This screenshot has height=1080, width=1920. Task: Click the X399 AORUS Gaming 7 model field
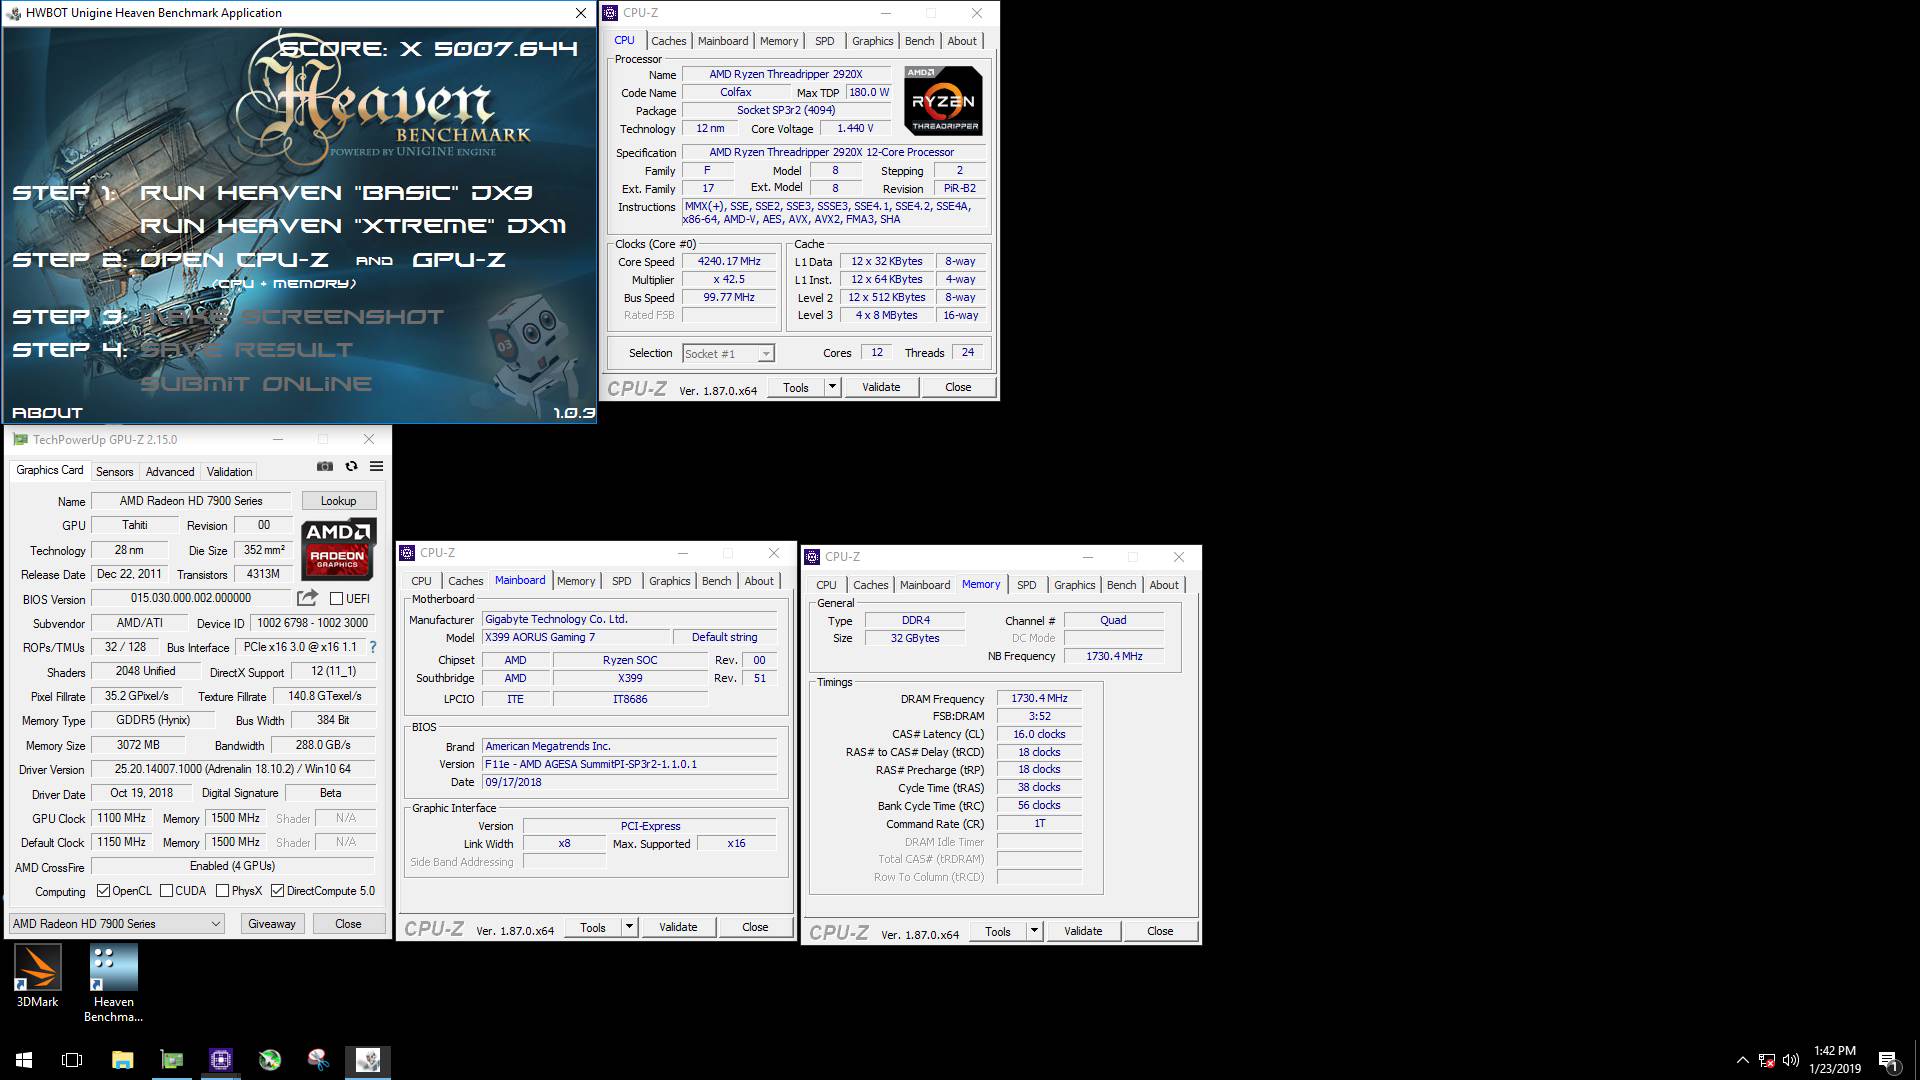[576, 637]
